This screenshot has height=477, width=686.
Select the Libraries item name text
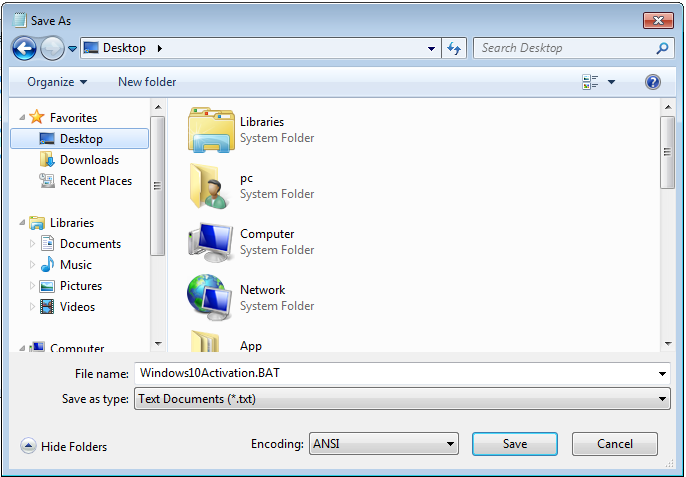(x=262, y=122)
